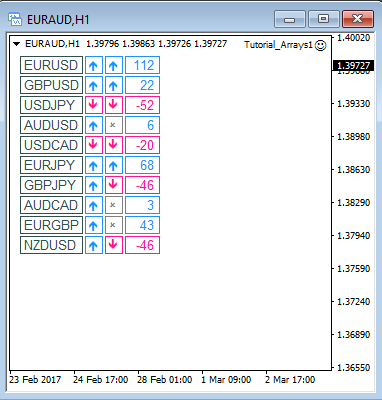Click first up arrow in GBPUSD row

(x=94, y=85)
